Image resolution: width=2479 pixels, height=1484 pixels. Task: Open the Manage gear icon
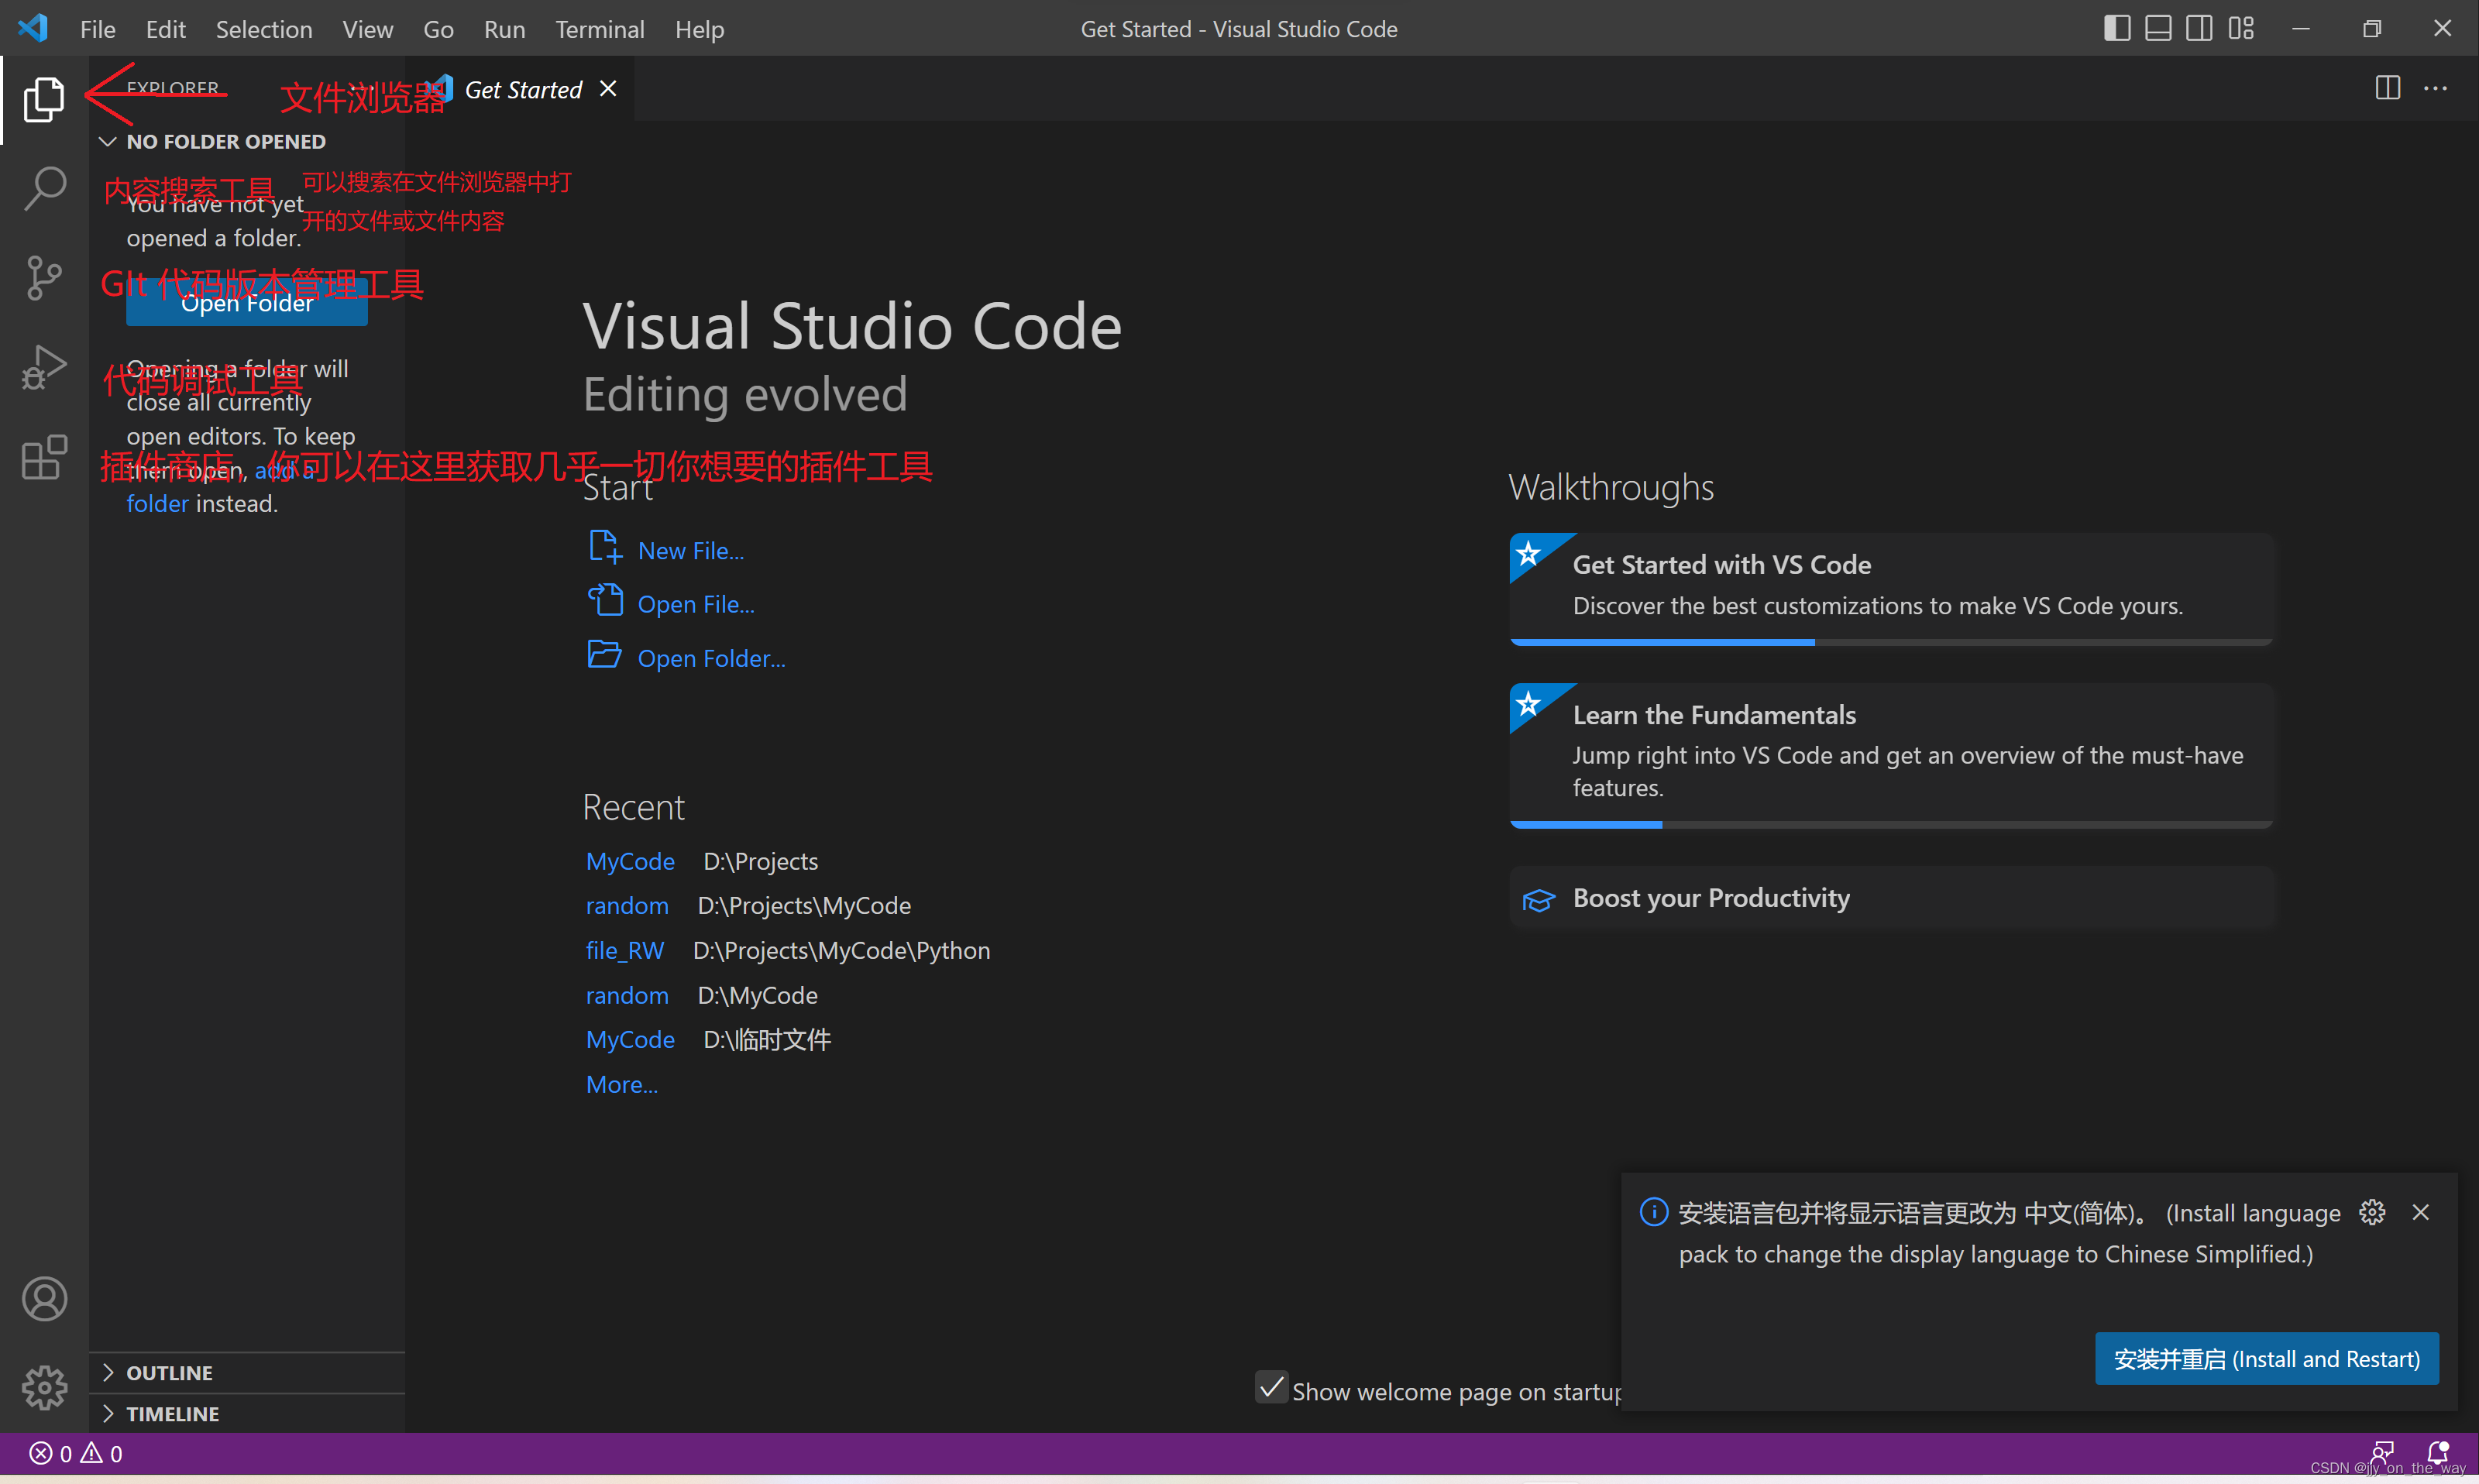coord(44,1387)
